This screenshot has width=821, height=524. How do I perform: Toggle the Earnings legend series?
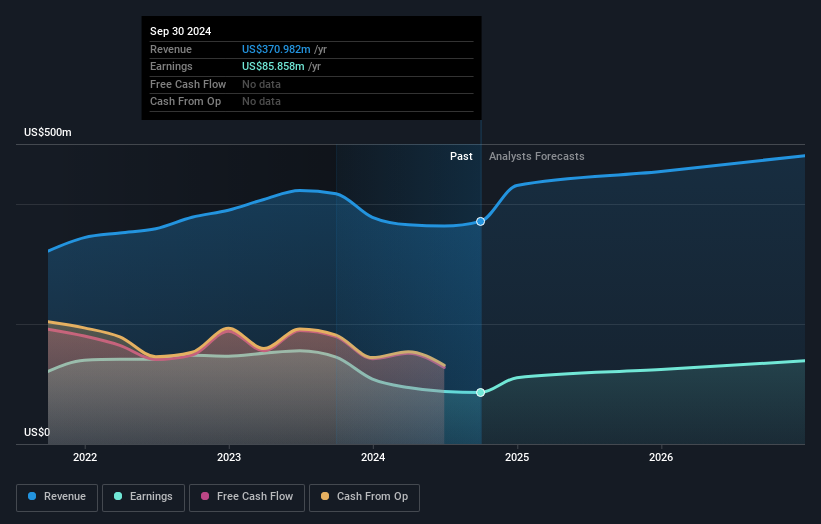pos(143,497)
